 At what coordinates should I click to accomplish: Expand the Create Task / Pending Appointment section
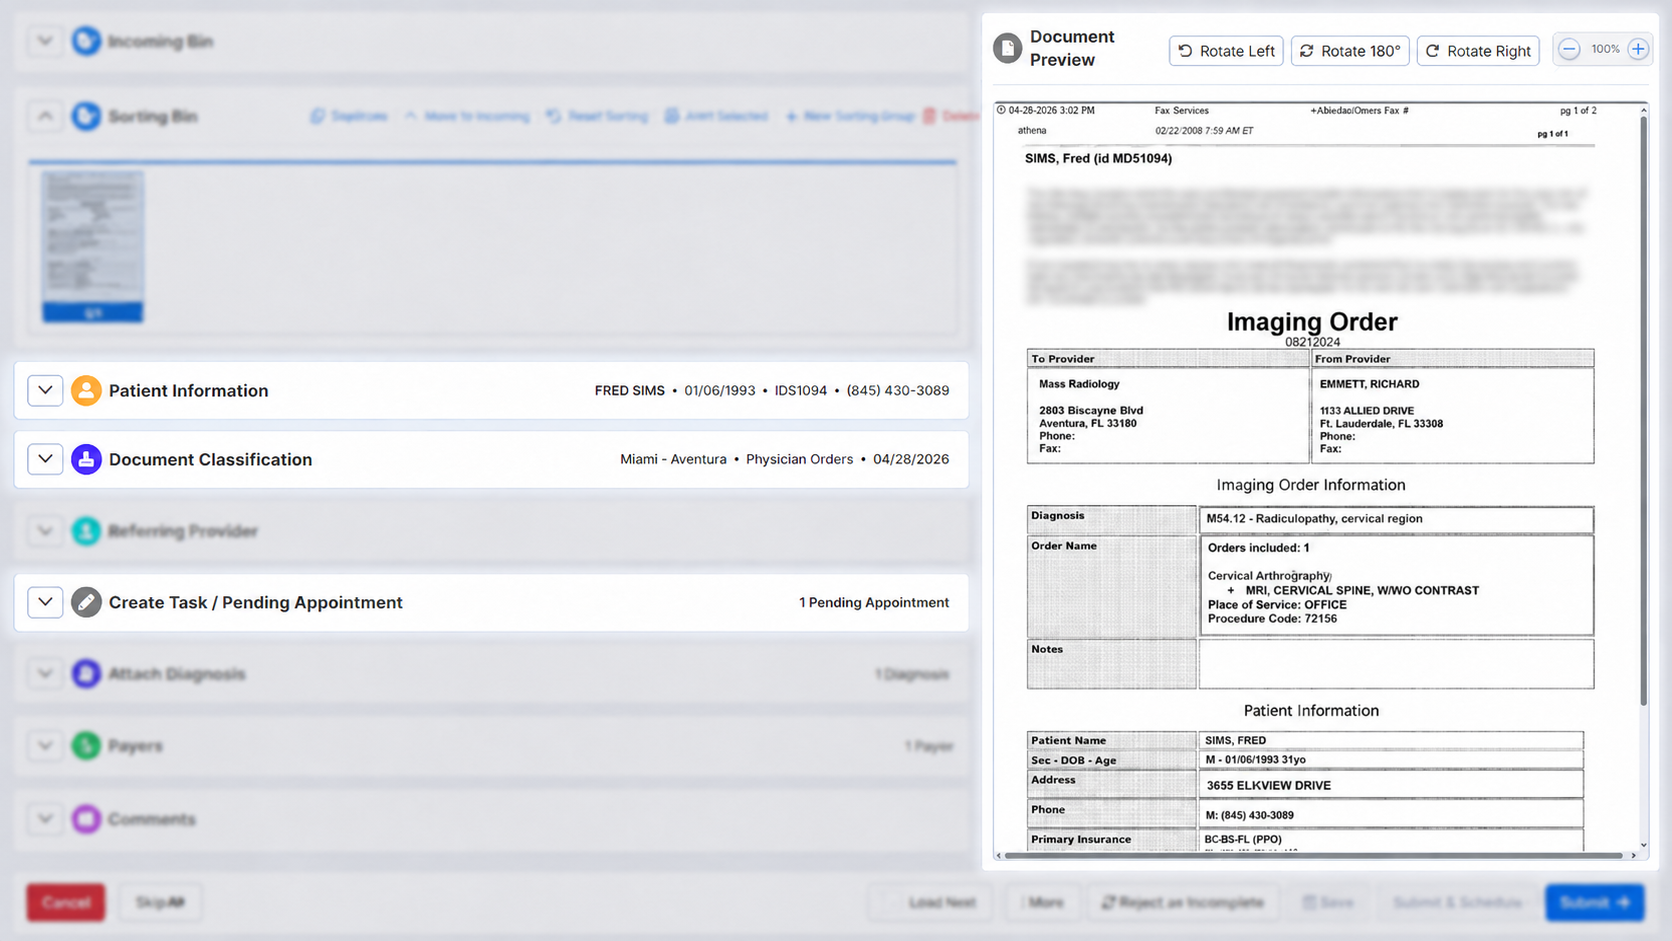point(45,602)
